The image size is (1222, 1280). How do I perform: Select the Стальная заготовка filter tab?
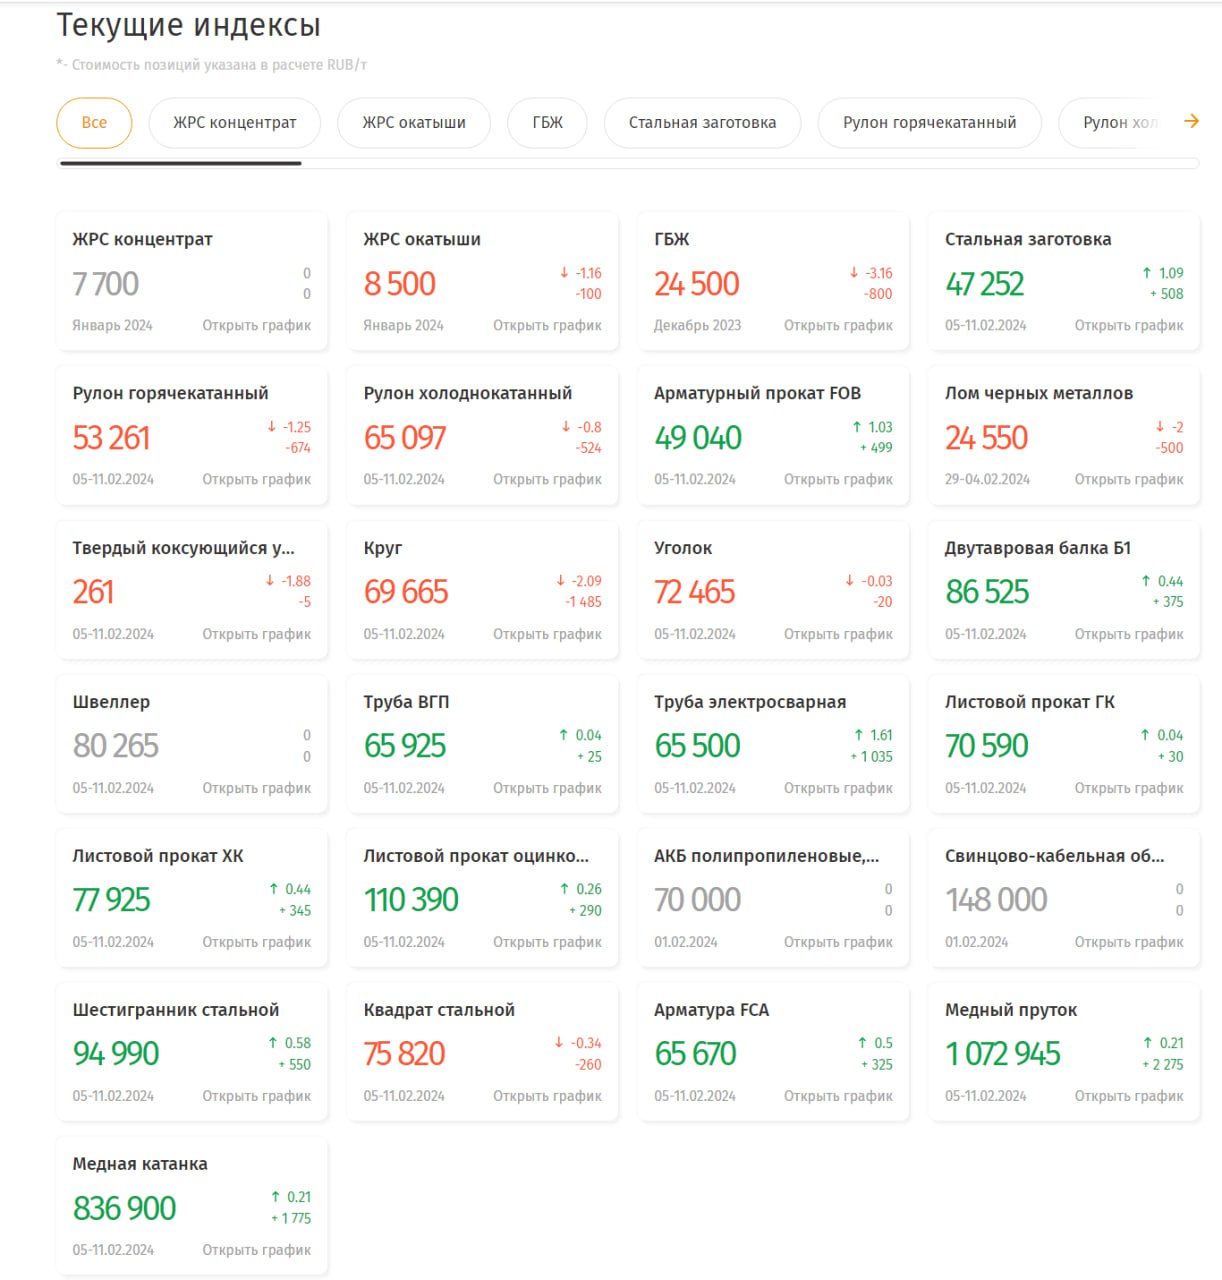tap(702, 123)
